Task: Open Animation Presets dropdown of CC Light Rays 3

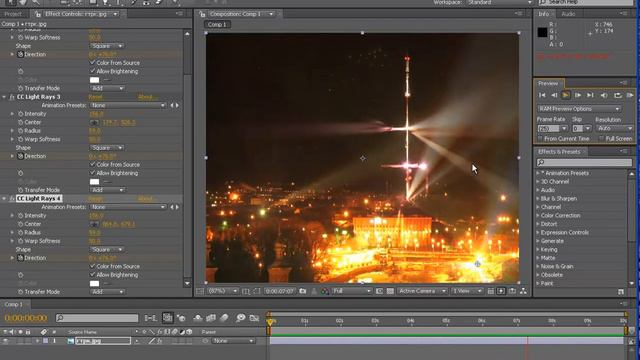Action: 128,105
